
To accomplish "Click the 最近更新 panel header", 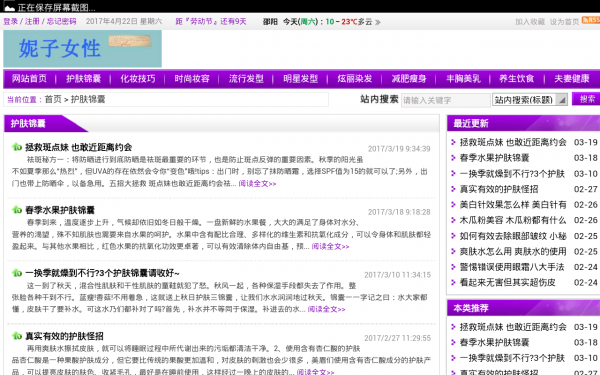I will [523, 123].
